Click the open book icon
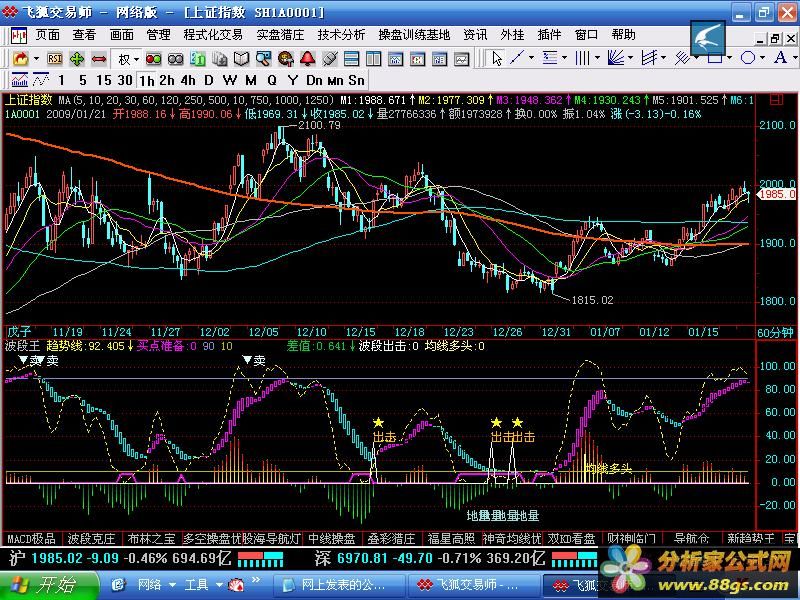 pyautogui.click(x=241, y=59)
